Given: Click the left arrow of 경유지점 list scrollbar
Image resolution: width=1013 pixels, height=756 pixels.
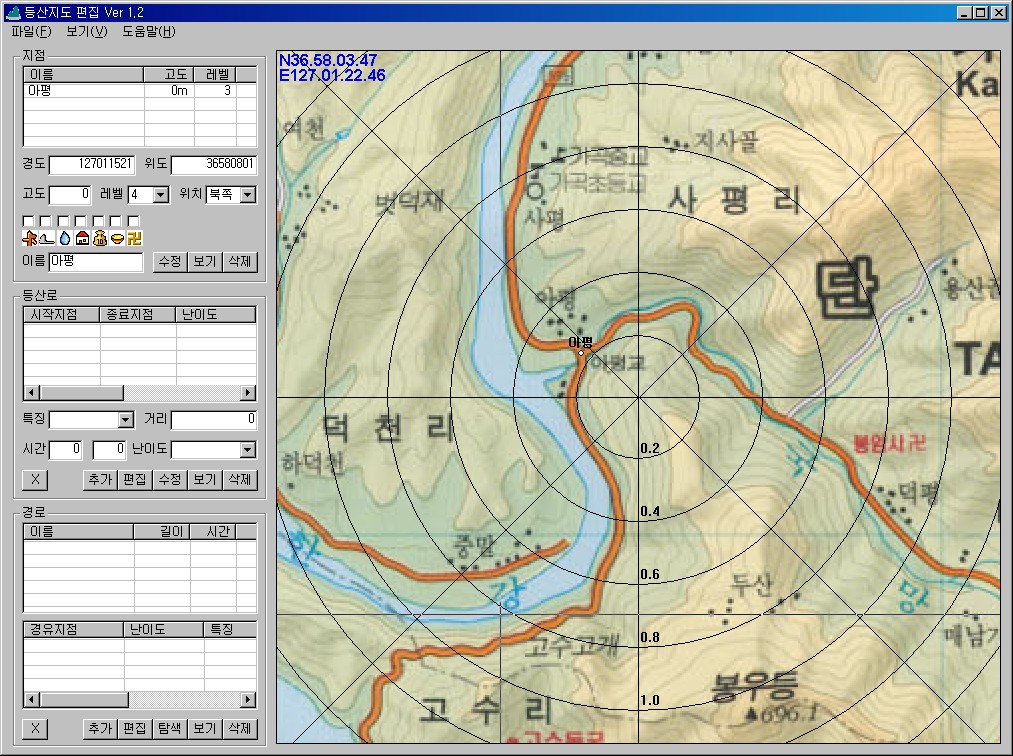Looking at the screenshot, I should 32,699.
